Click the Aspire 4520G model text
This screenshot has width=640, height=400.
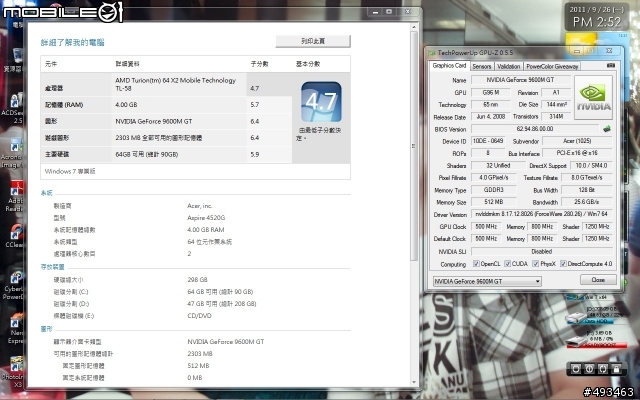(x=206, y=218)
